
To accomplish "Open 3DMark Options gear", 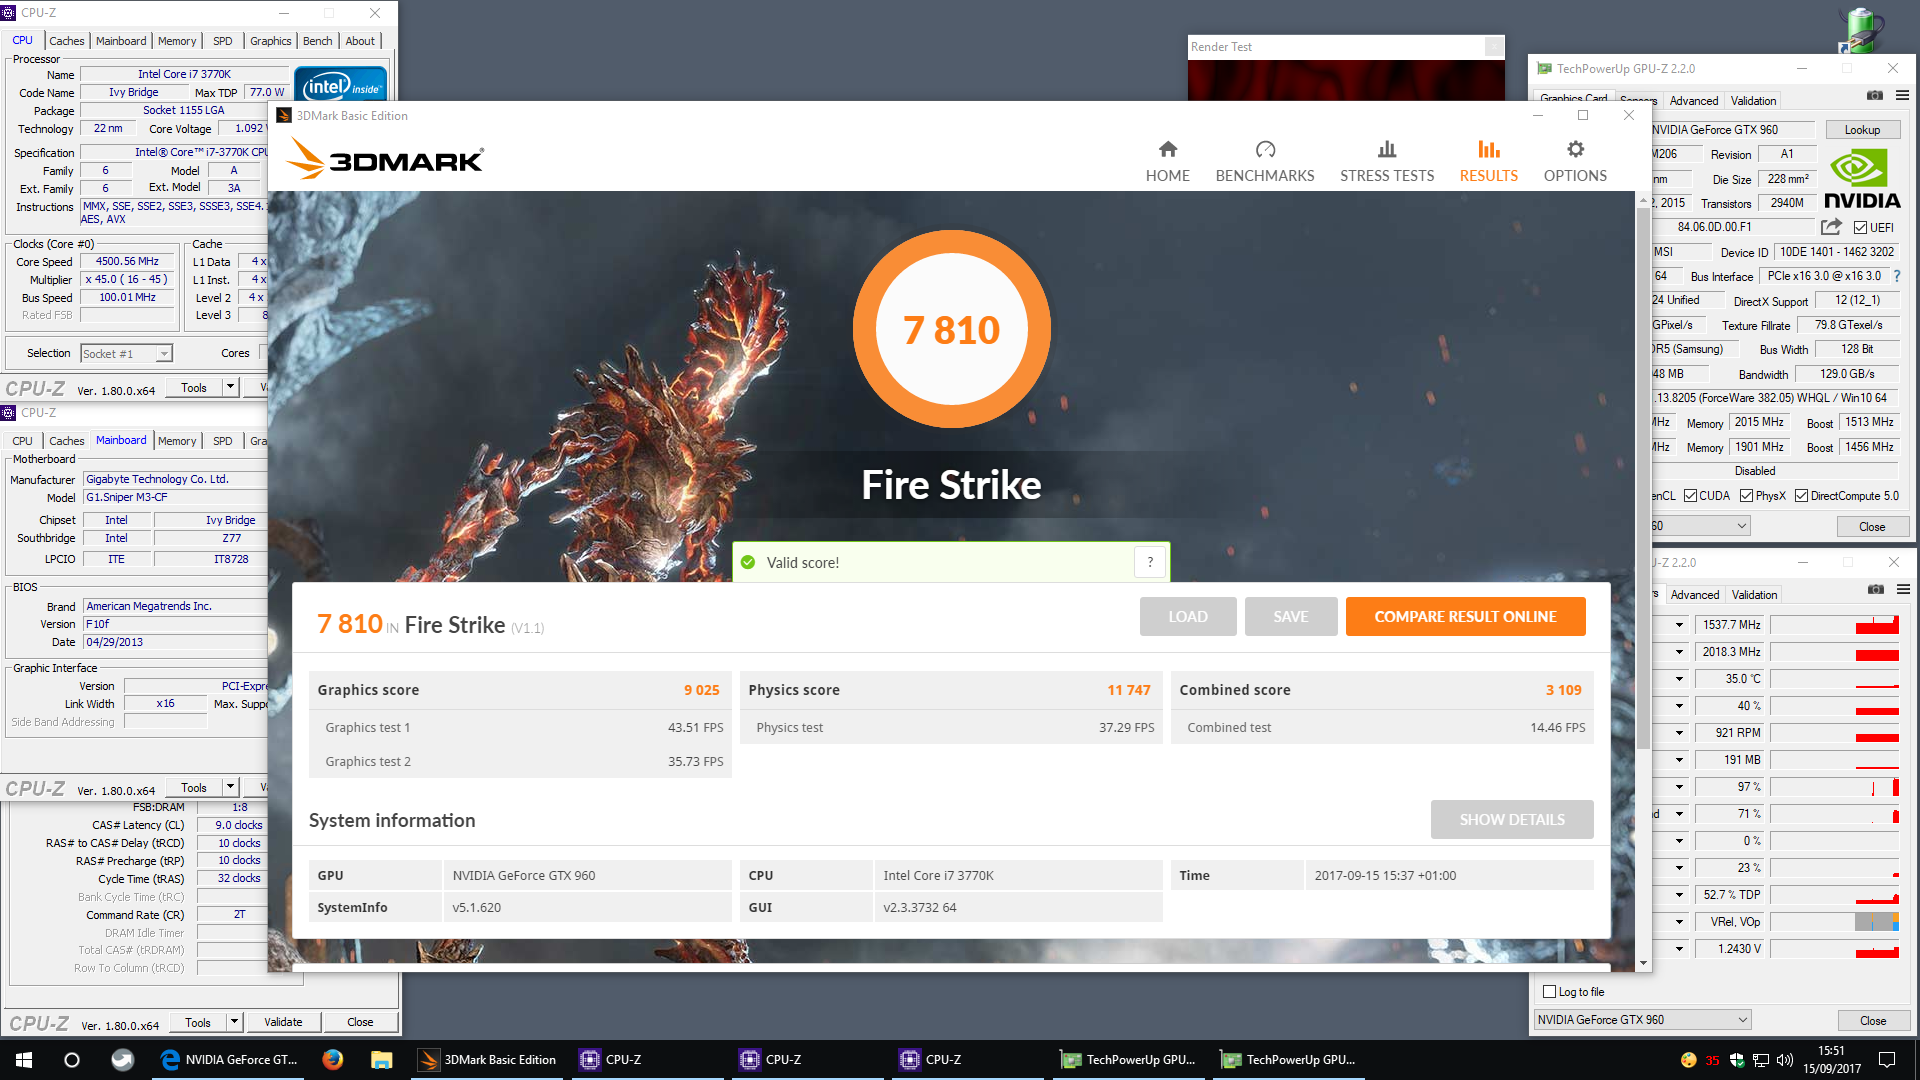I will (x=1575, y=162).
